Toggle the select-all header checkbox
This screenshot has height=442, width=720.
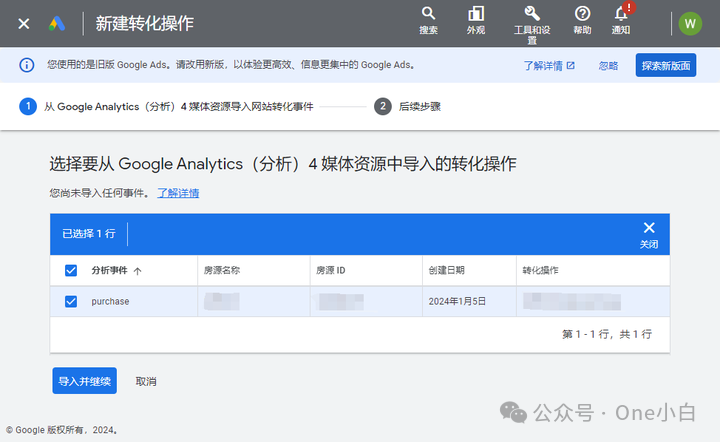coord(71,270)
